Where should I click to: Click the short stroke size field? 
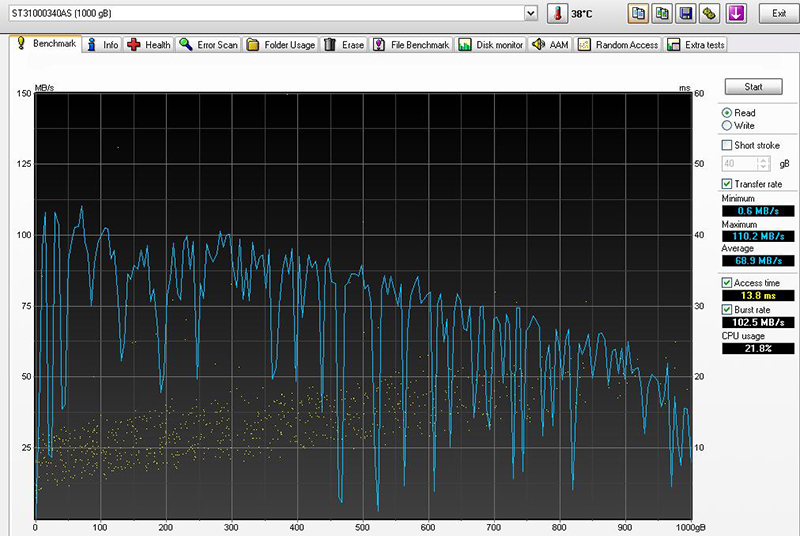tap(740, 164)
